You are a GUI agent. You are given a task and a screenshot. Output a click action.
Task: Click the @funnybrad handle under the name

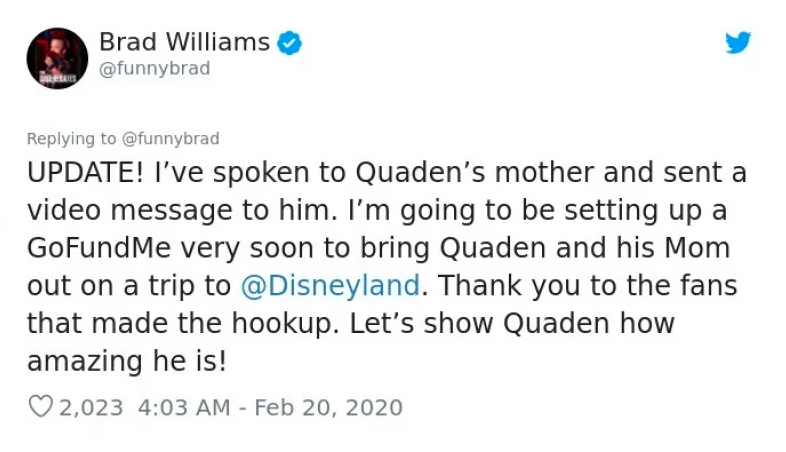pos(154,69)
